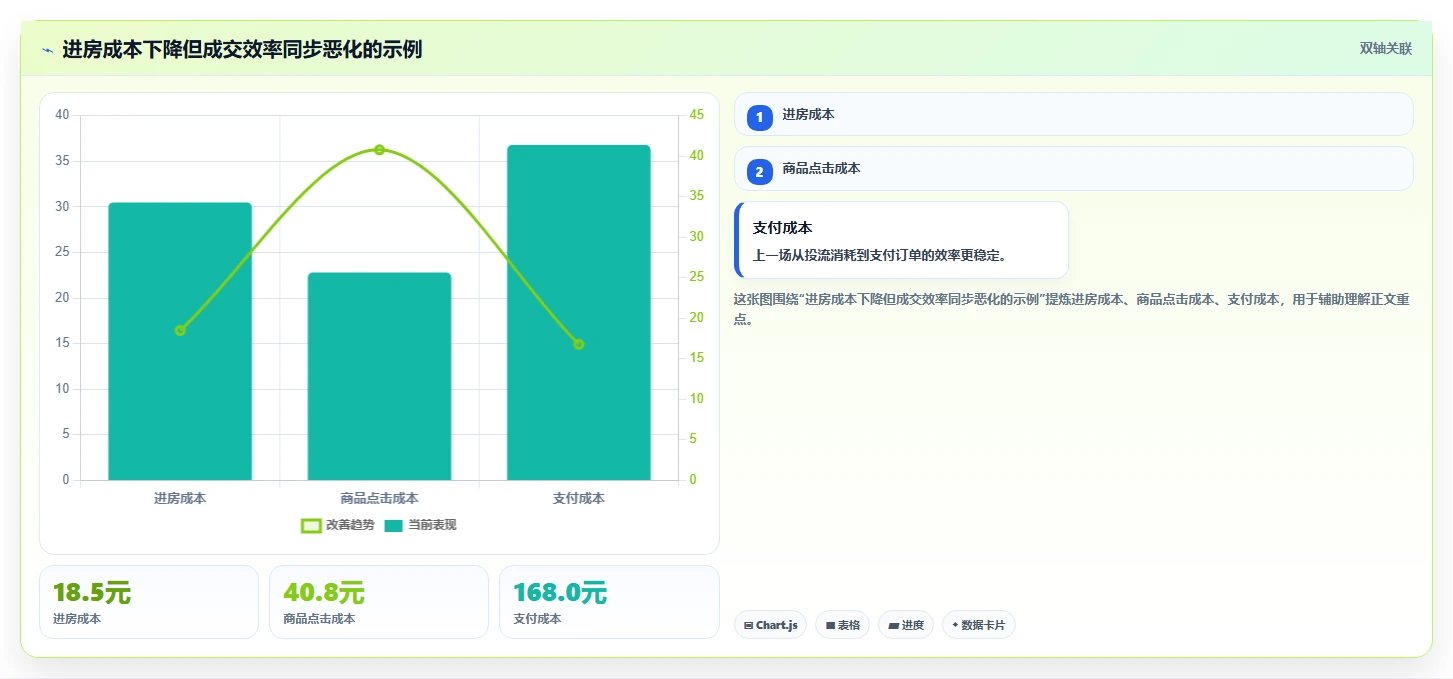The width and height of the screenshot is (1453, 679).
Task: Click the sentence 上一场从投流消耗到支付订单的效率更稳定
Action: click(x=879, y=255)
